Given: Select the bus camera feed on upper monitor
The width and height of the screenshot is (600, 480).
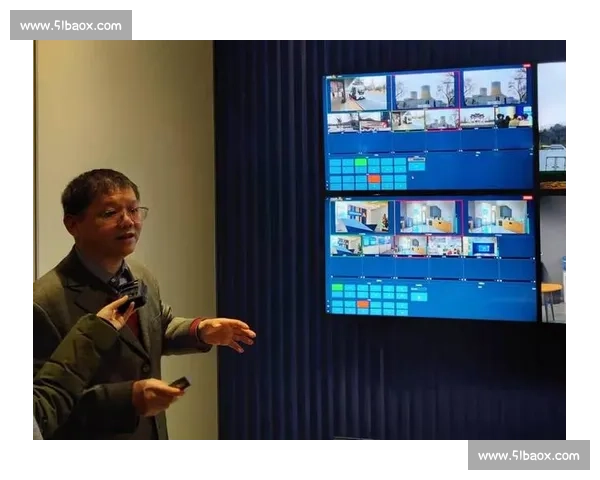Looking at the screenshot, I should pos(359,93).
